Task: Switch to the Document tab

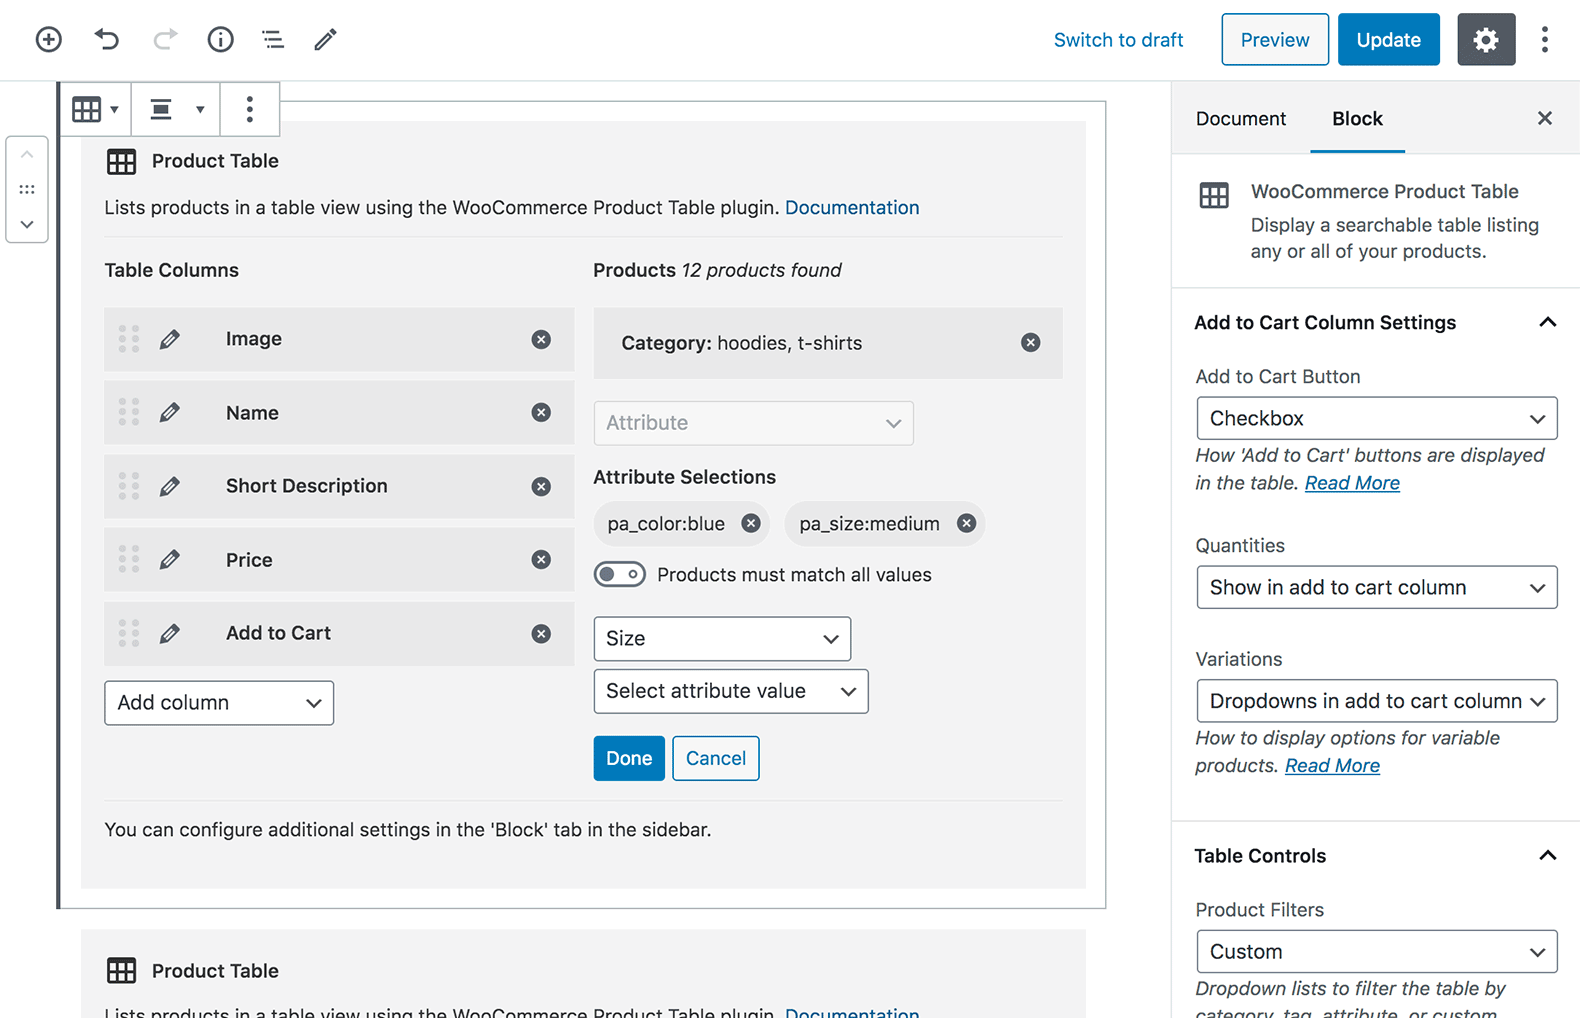Action: click(1240, 119)
